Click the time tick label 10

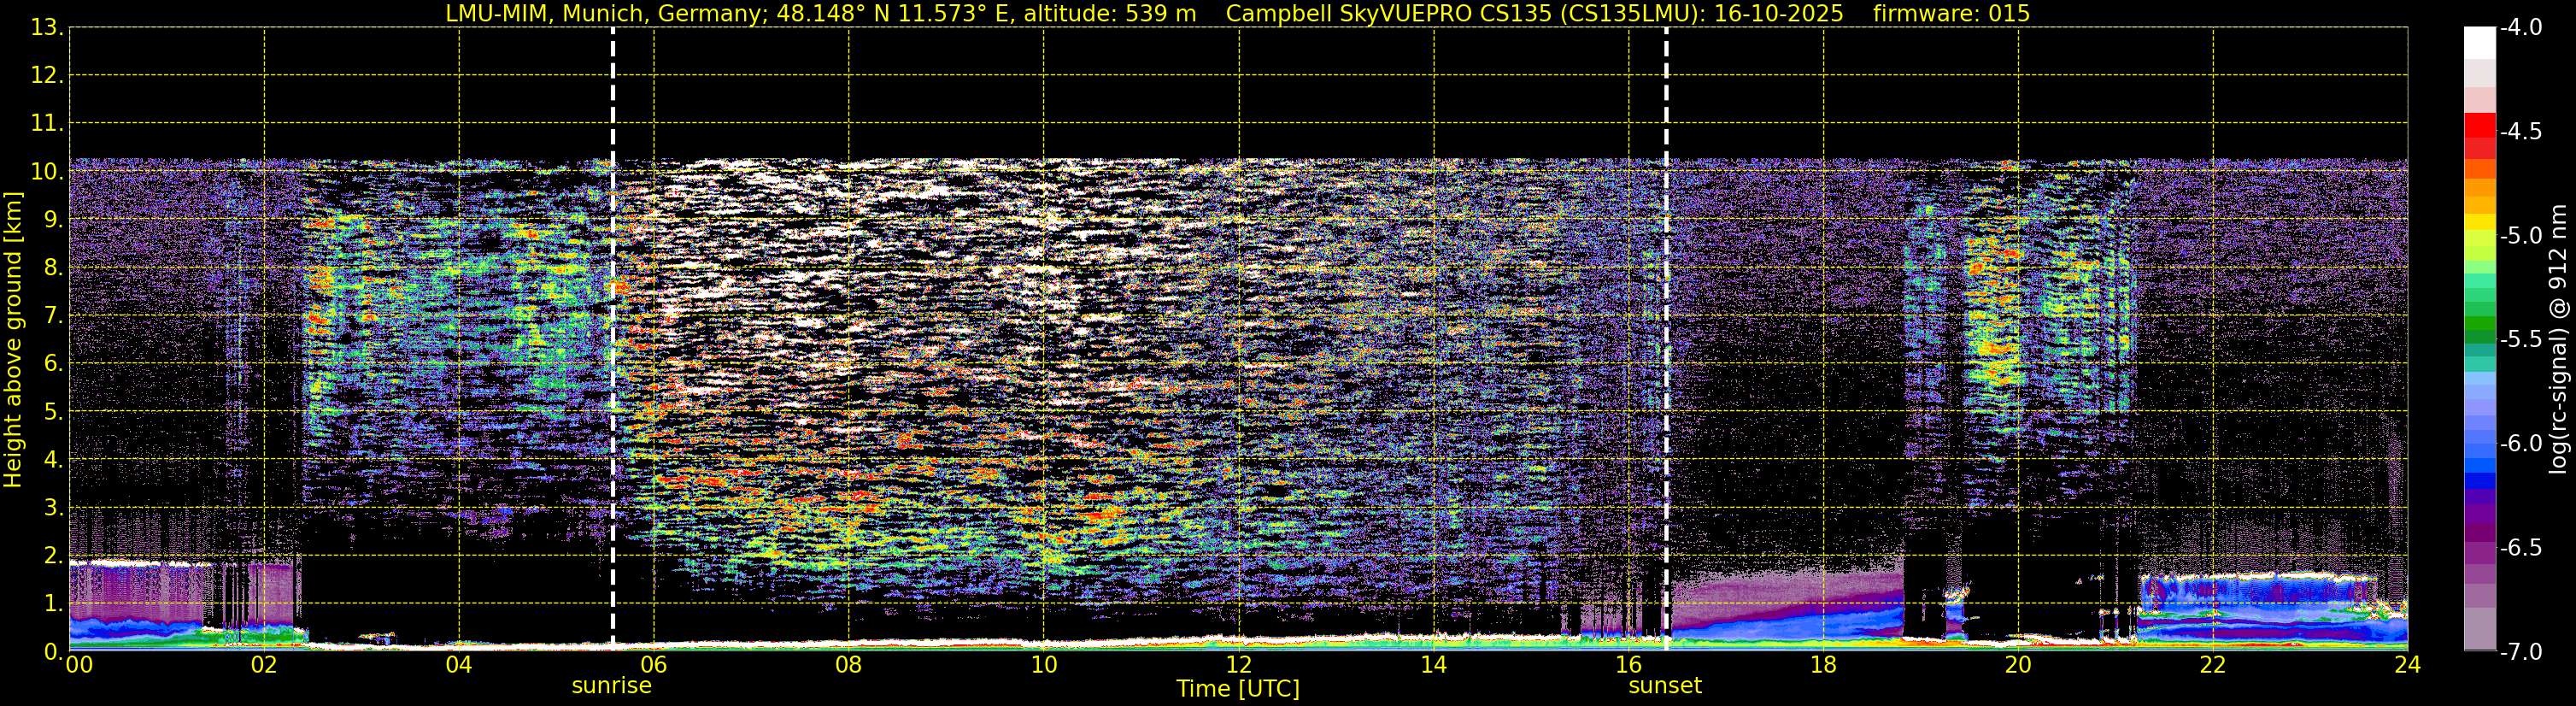point(1044,665)
